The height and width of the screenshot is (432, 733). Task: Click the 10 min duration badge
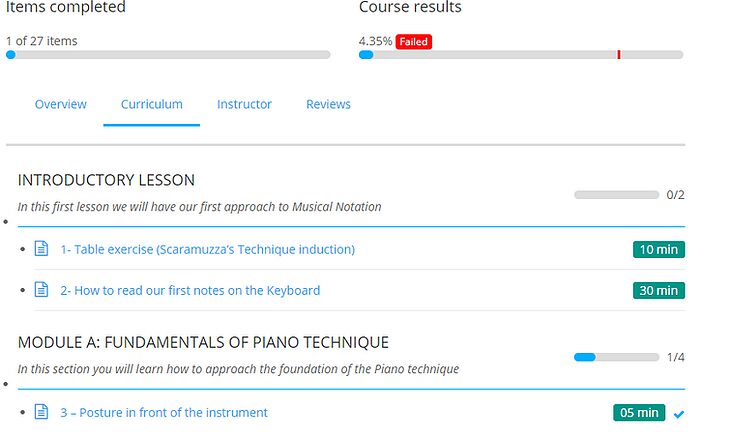tap(658, 250)
